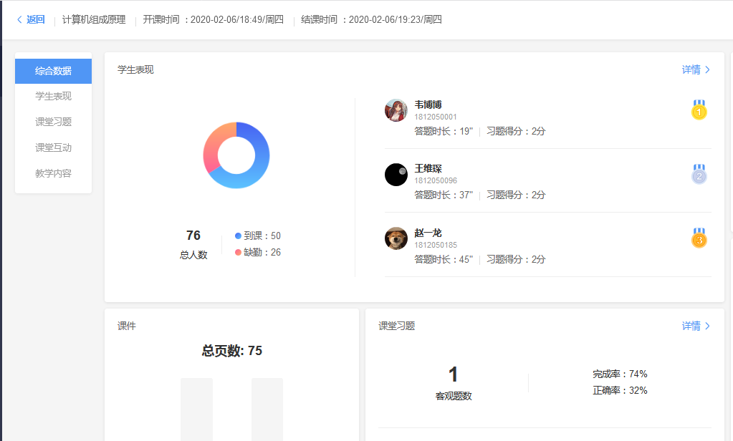The width and height of the screenshot is (733, 441).
Task: Expand 详情 for 课堂习题 panel
Action: pyautogui.click(x=695, y=326)
